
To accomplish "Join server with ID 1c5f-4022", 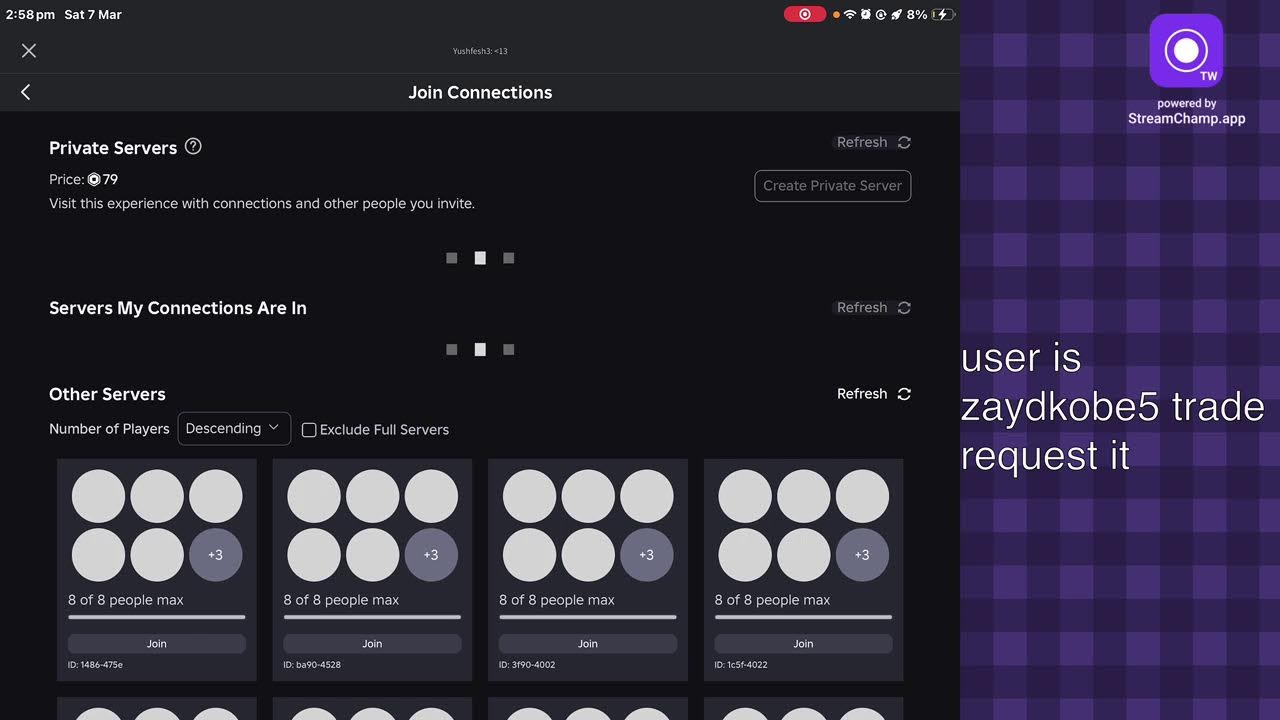I will [x=803, y=644].
